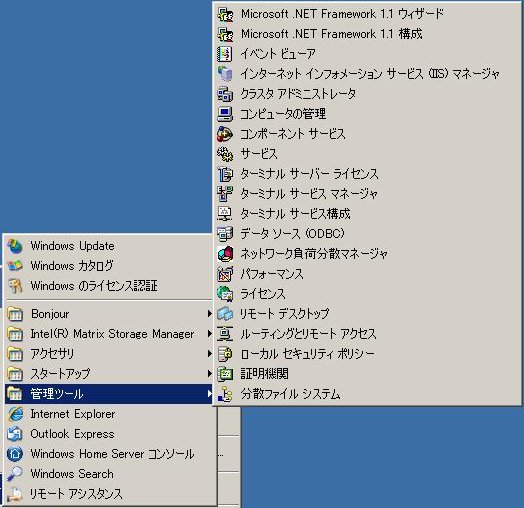Click the Windows Search magnifier icon

pyautogui.click(x=15, y=474)
